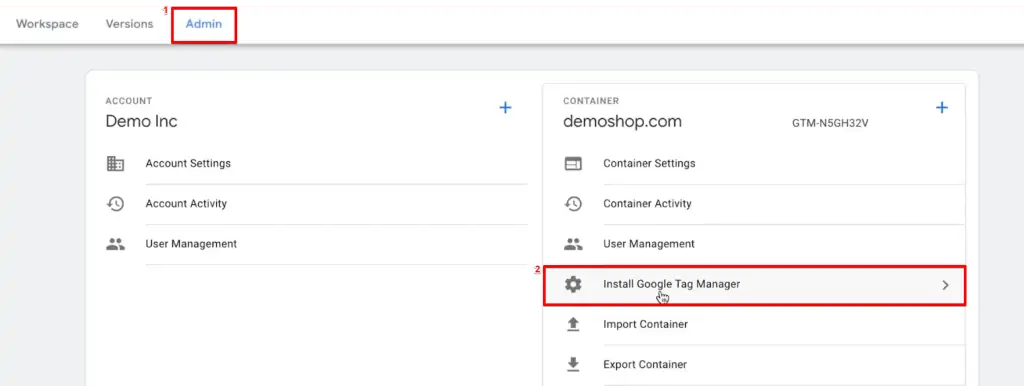Click the people icon in Container column
Screen dimensions: 1024x386
(573, 244)
